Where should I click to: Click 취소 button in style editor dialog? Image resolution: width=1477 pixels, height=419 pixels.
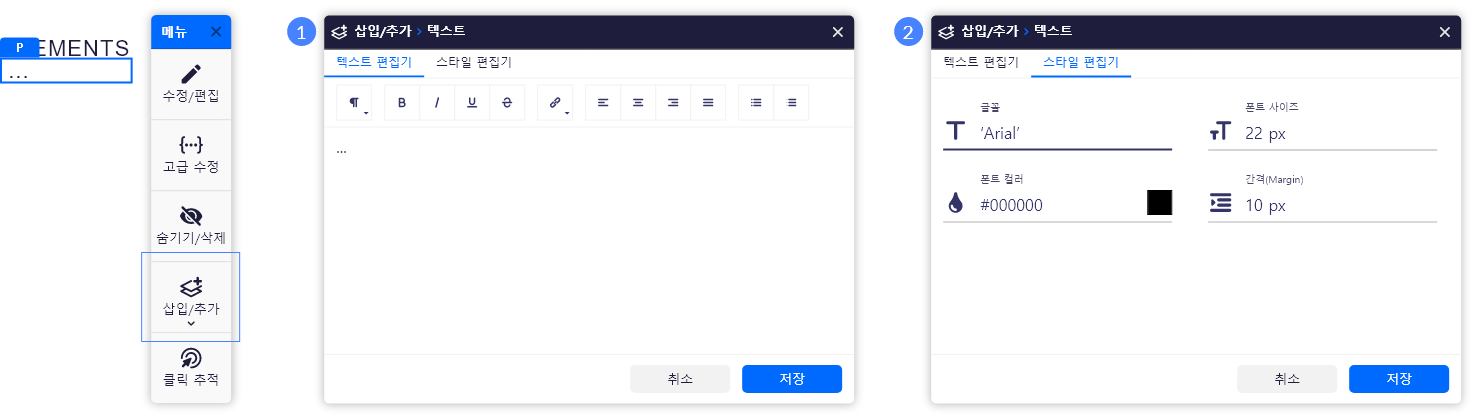[1286, 379]
